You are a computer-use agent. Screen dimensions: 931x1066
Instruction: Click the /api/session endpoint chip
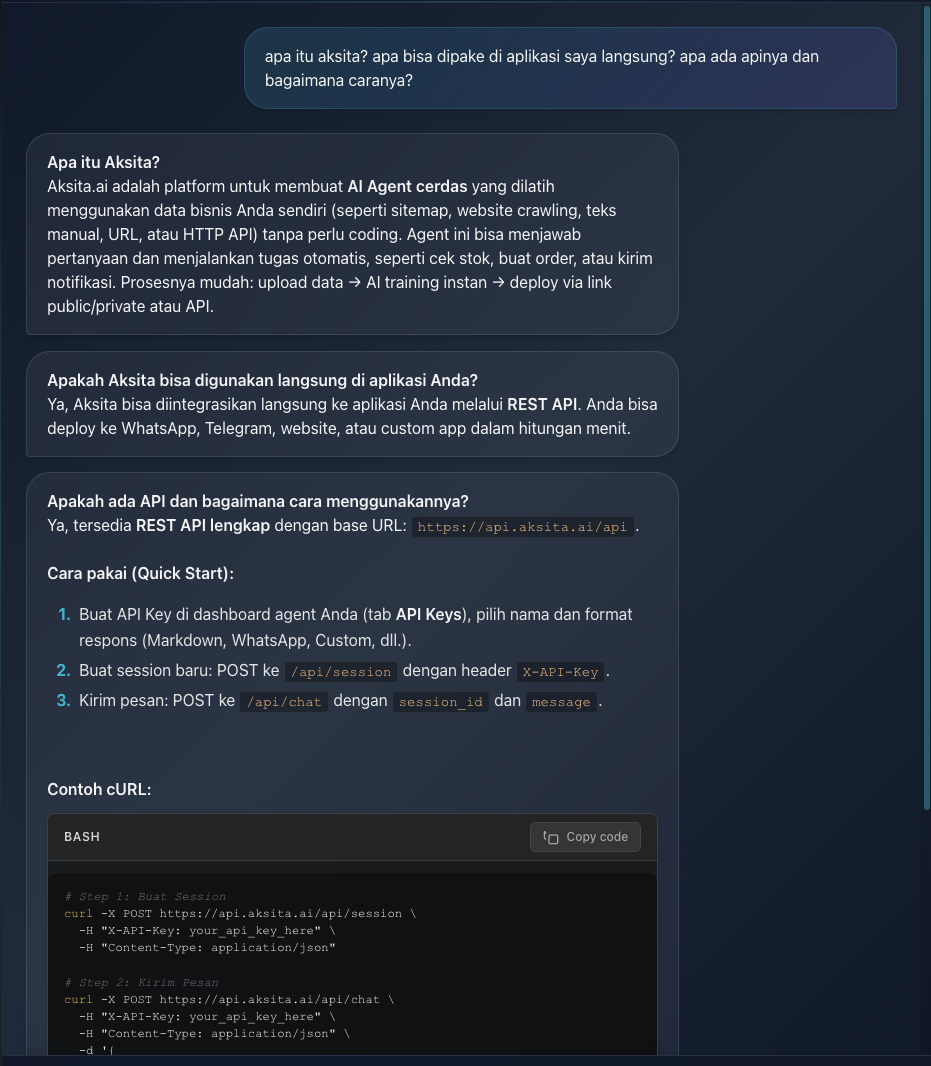[340, 671]
